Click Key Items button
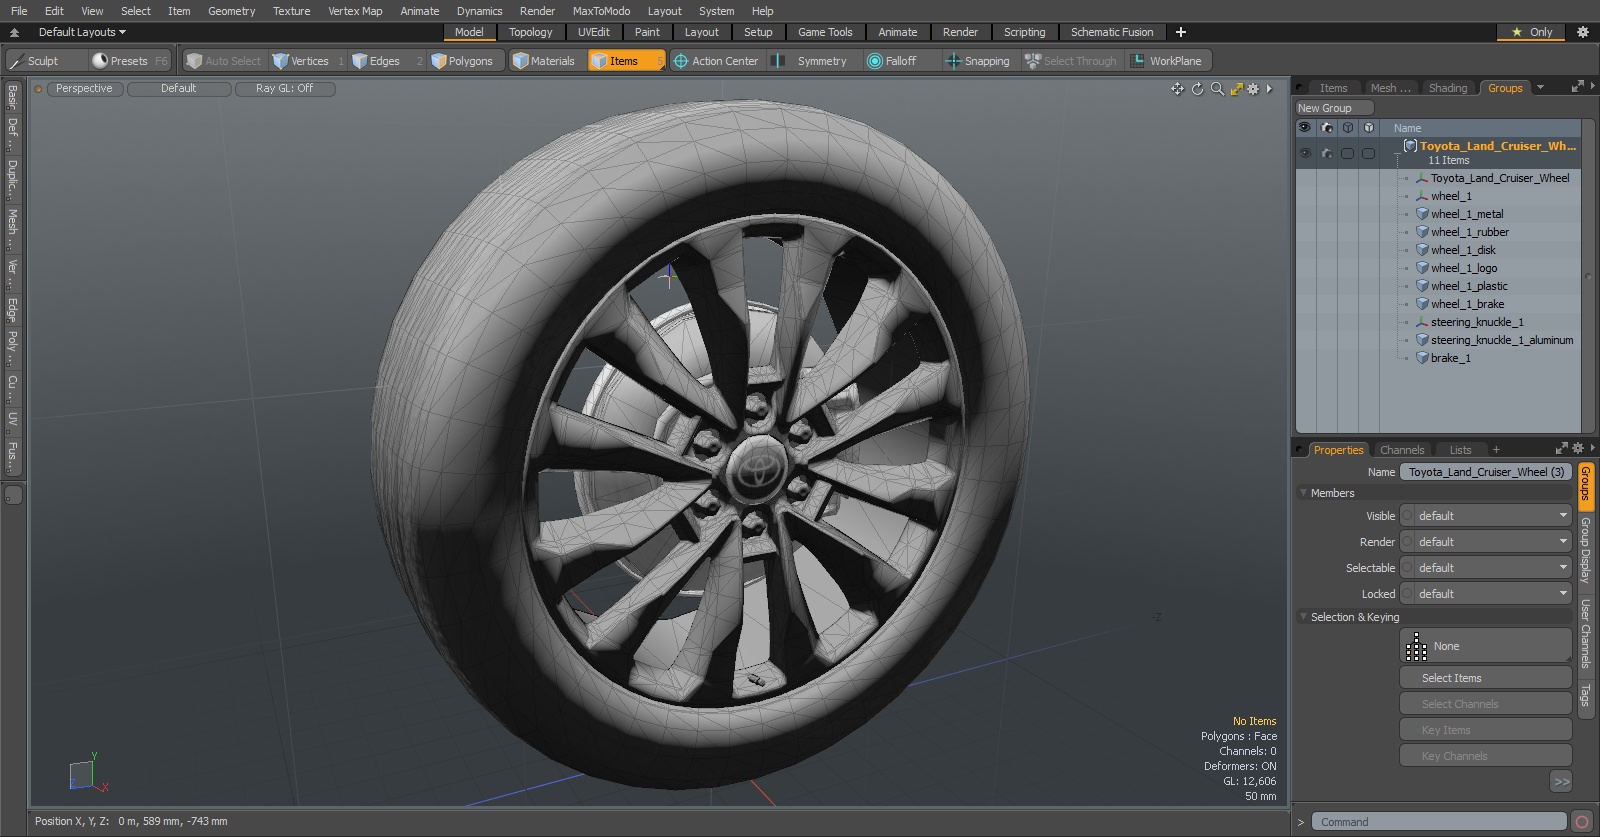Image resolution: width=1600 pixels, height=837 pixels. point(1486,730)
